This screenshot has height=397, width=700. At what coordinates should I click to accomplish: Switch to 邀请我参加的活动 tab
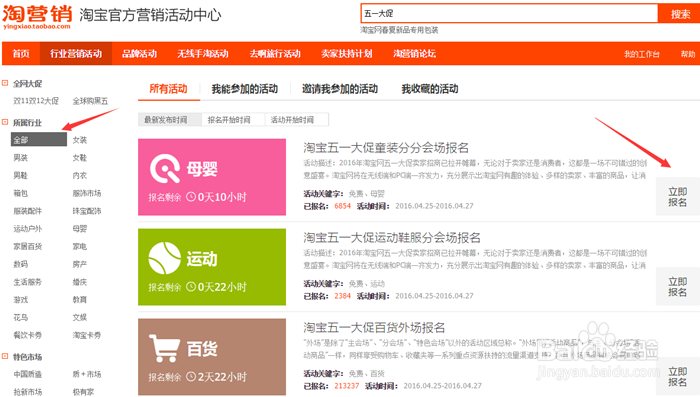[340, 89]
